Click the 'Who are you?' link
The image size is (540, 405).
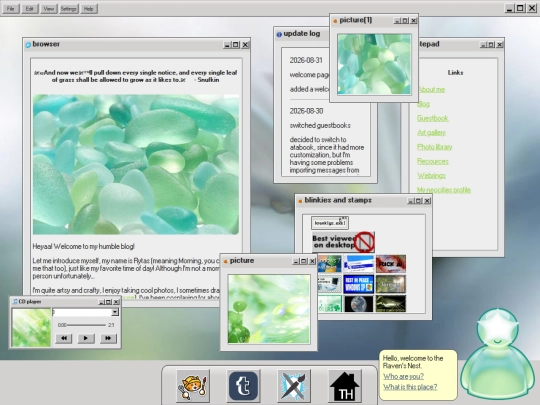(x=403, y=376)
